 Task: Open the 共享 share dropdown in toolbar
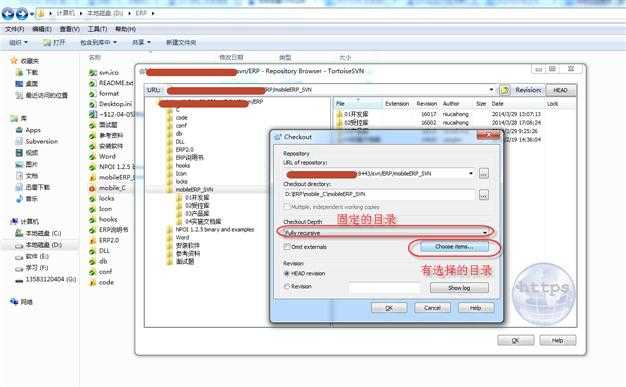pyautogui.click(x=141, y=42)
